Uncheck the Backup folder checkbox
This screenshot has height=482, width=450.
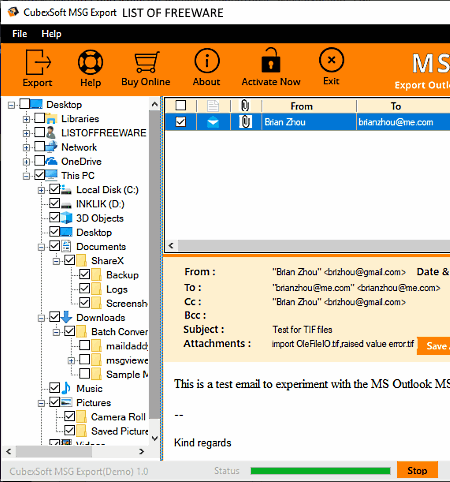click(x=85, y=274)
